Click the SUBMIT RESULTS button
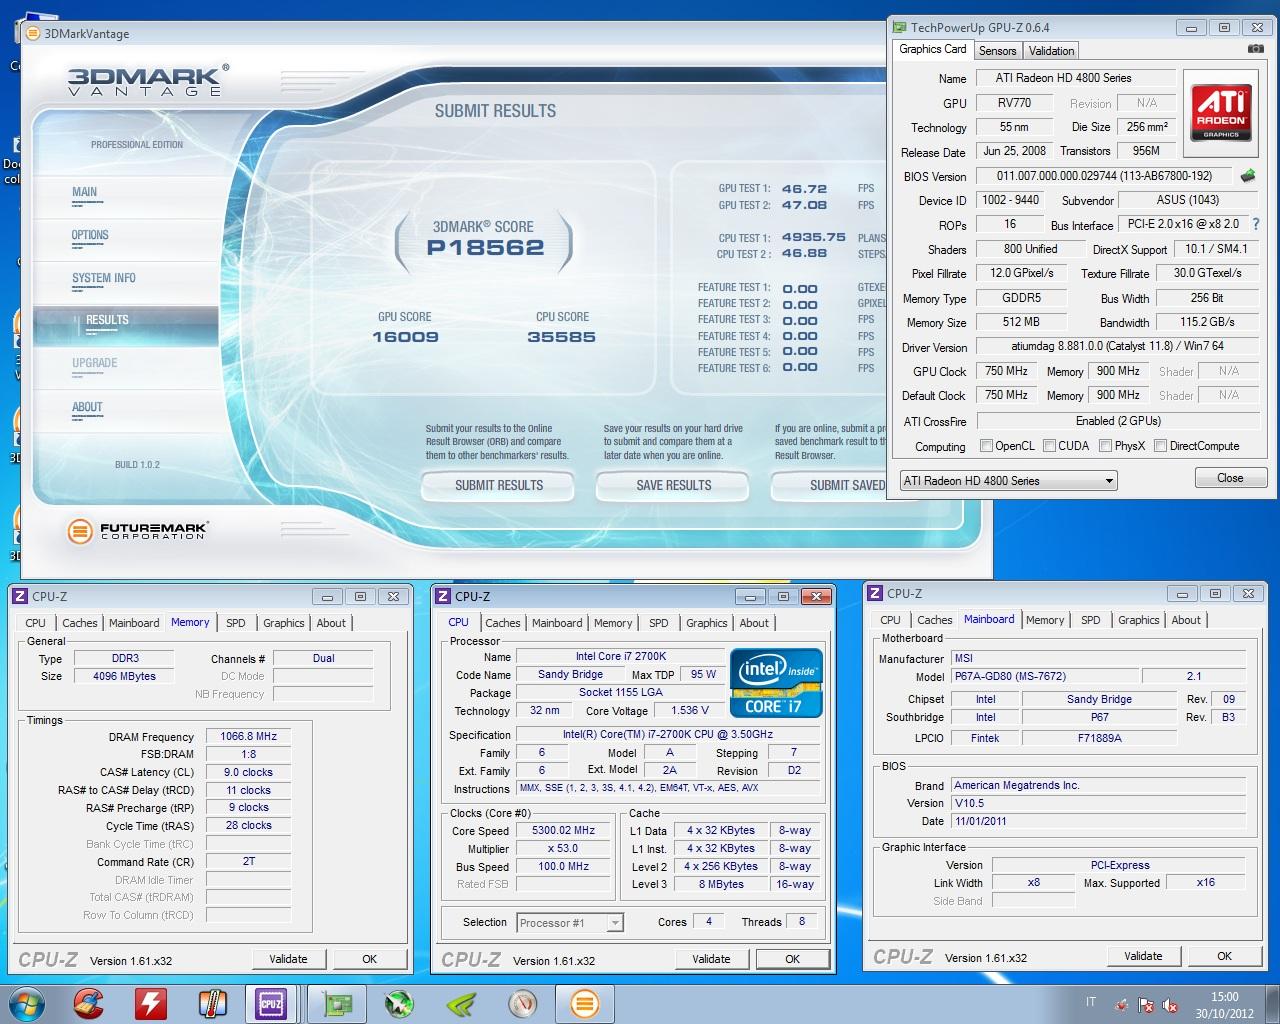1280x1024 pixels. 499,485
